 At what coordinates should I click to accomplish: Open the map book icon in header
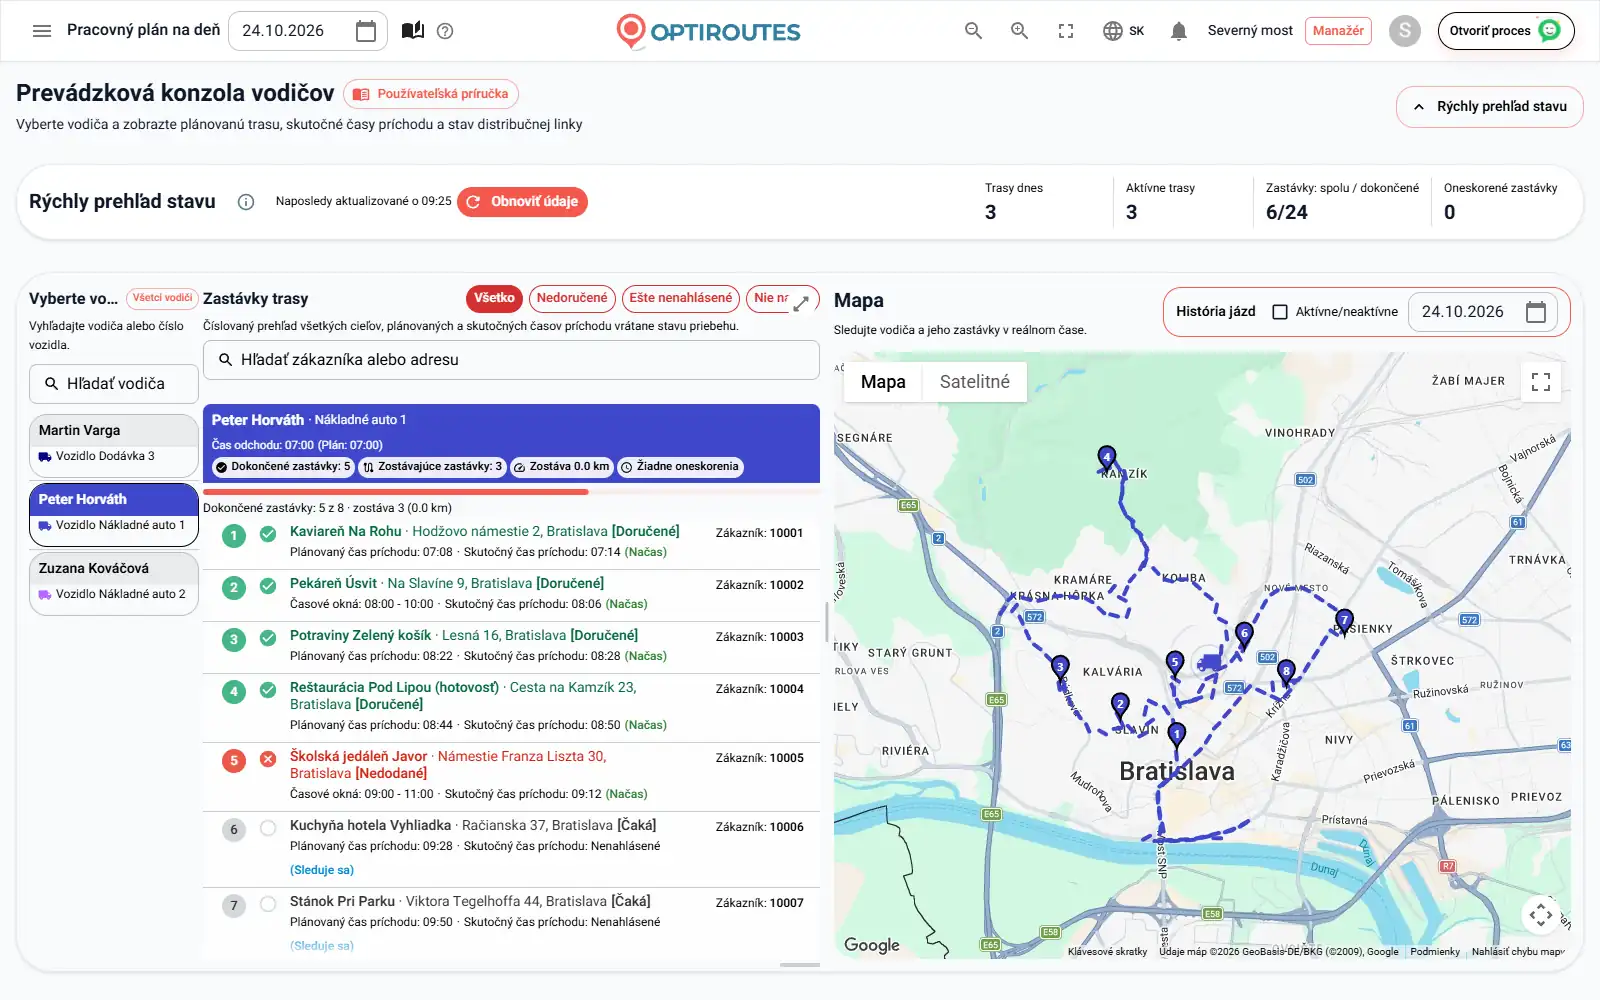(413, 31)
